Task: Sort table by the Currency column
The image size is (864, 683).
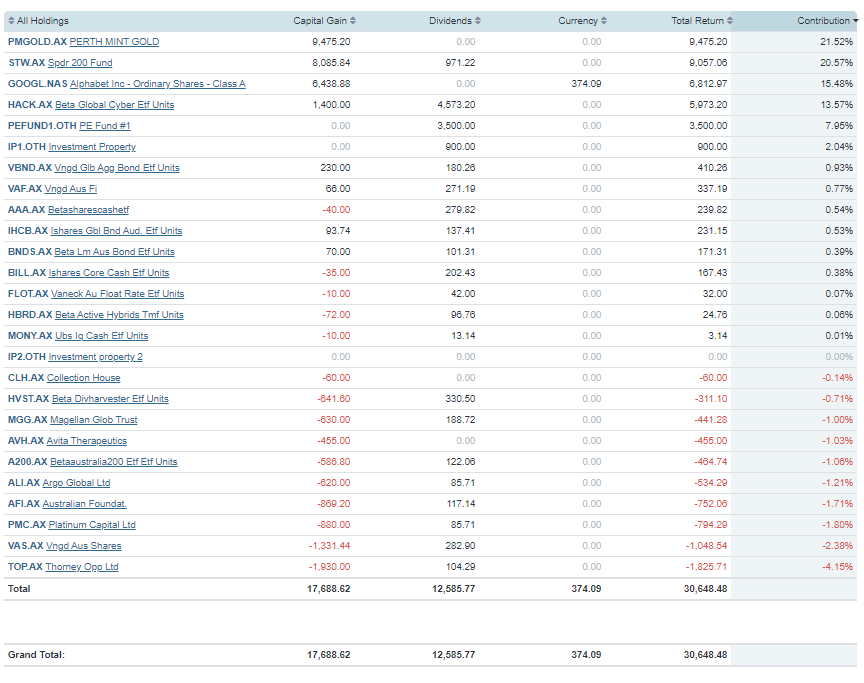Action: [580, 20]
